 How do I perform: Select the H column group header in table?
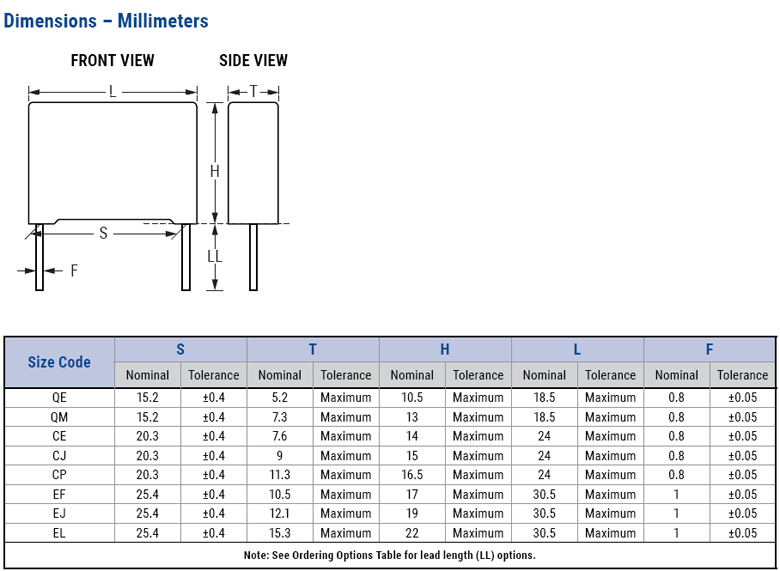pos(445,349)
